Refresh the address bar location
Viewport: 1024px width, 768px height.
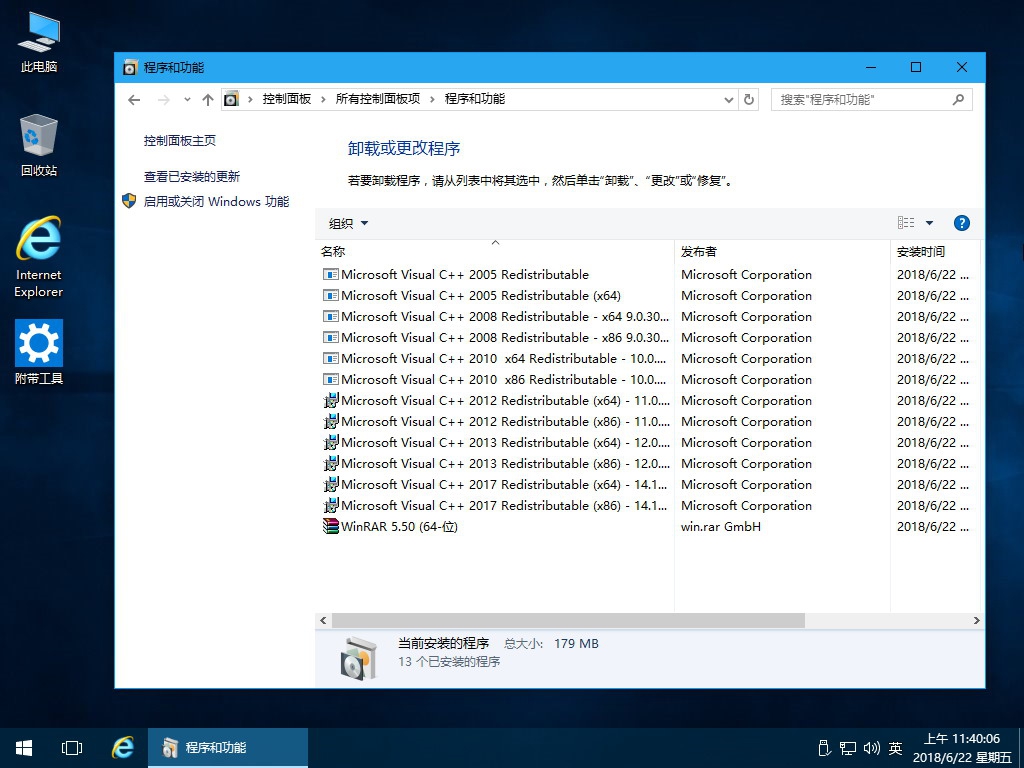(x=749, y=100)
